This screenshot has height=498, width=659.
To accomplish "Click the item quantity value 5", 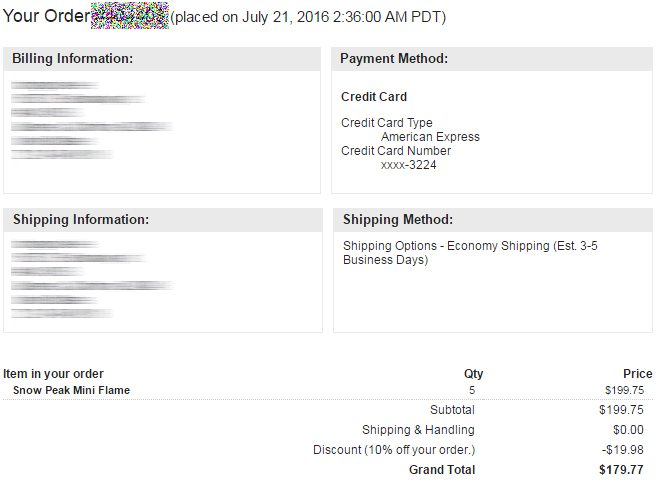I will [471, 390].
